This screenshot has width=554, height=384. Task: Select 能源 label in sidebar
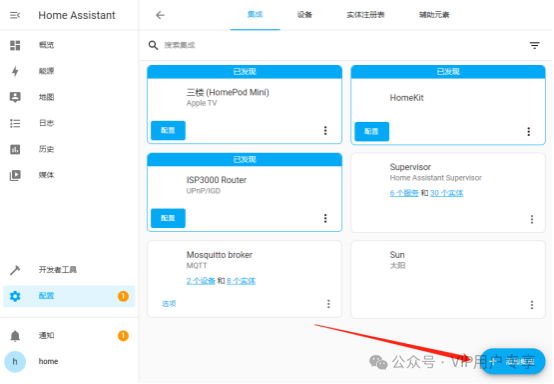[46, 71]
